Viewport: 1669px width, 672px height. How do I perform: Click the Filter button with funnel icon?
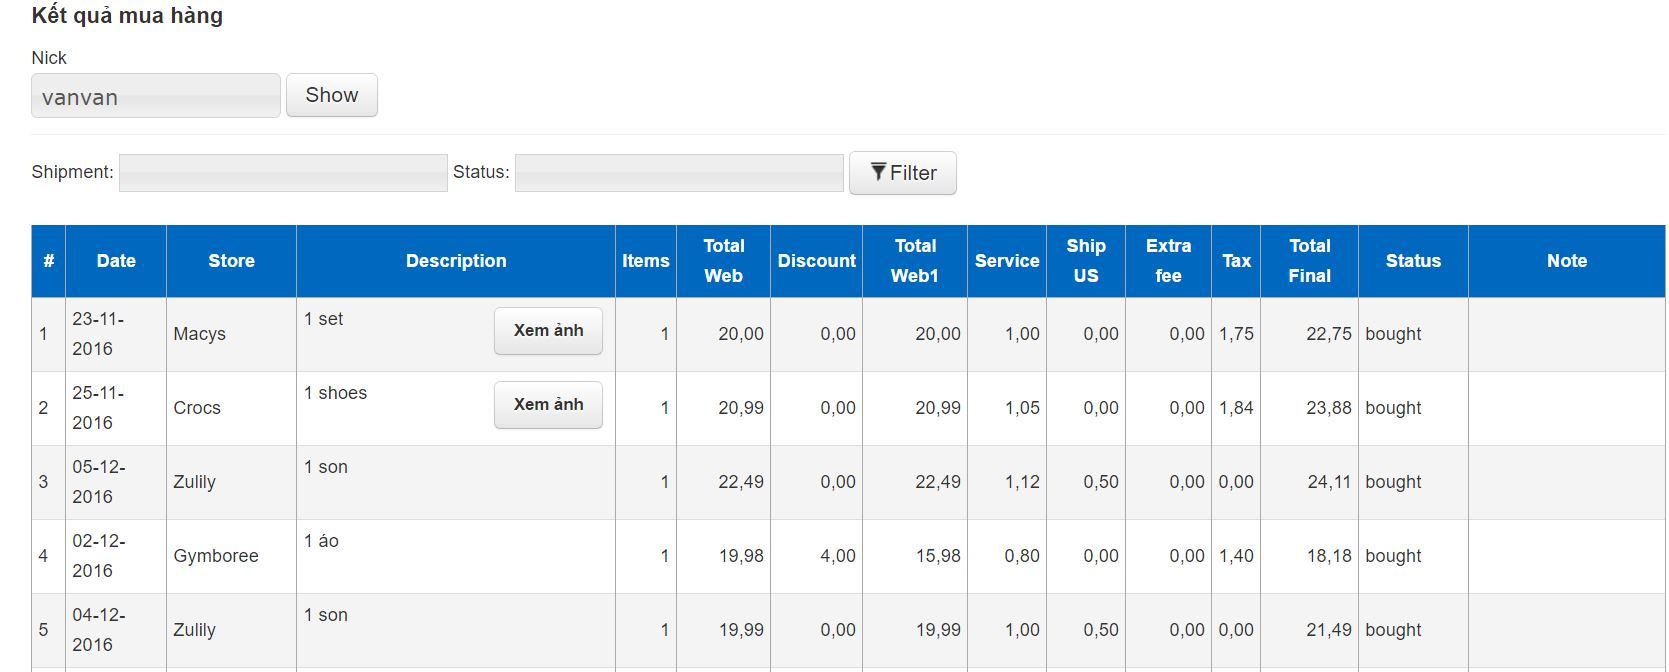pos(902,173)
